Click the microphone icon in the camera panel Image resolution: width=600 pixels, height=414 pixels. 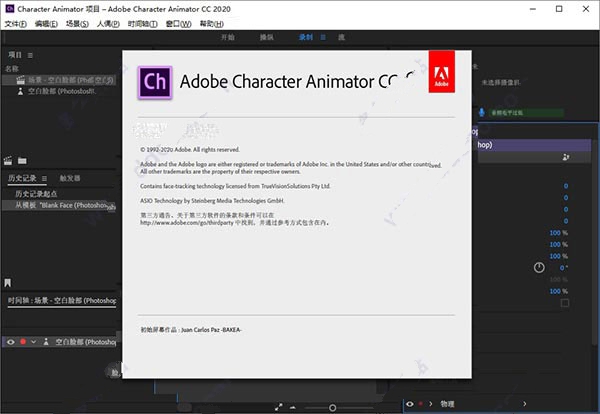(x=481, y=112)
